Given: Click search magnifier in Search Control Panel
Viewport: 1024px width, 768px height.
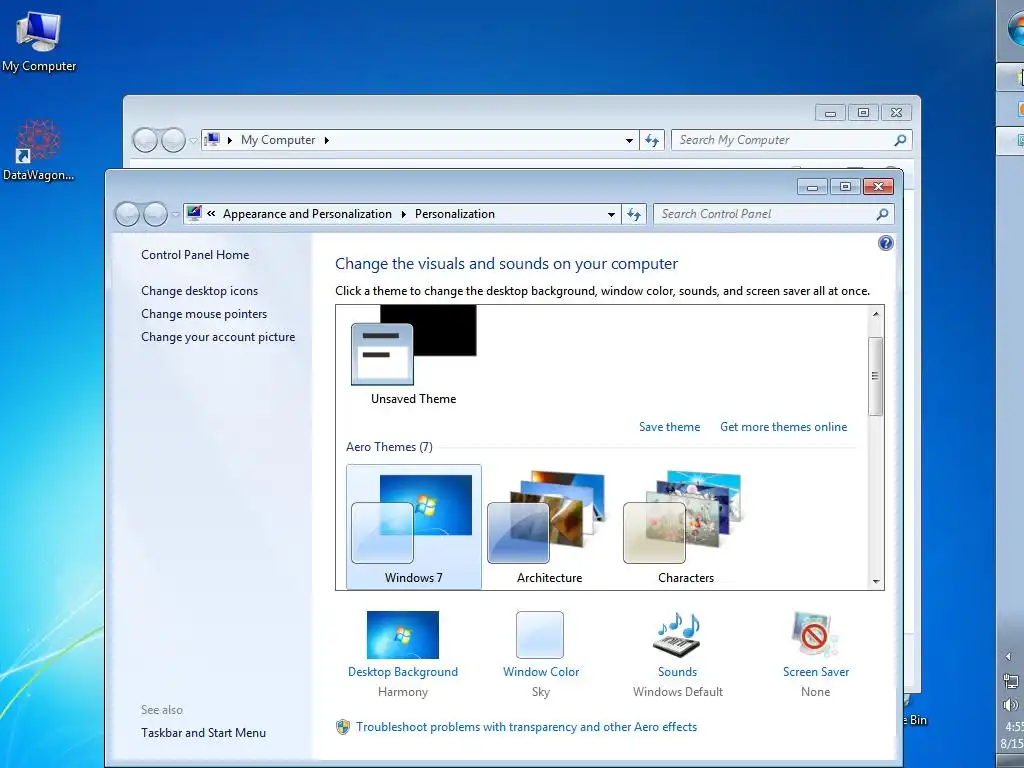Looking at the screenshot, I should [x=882, y=214].
